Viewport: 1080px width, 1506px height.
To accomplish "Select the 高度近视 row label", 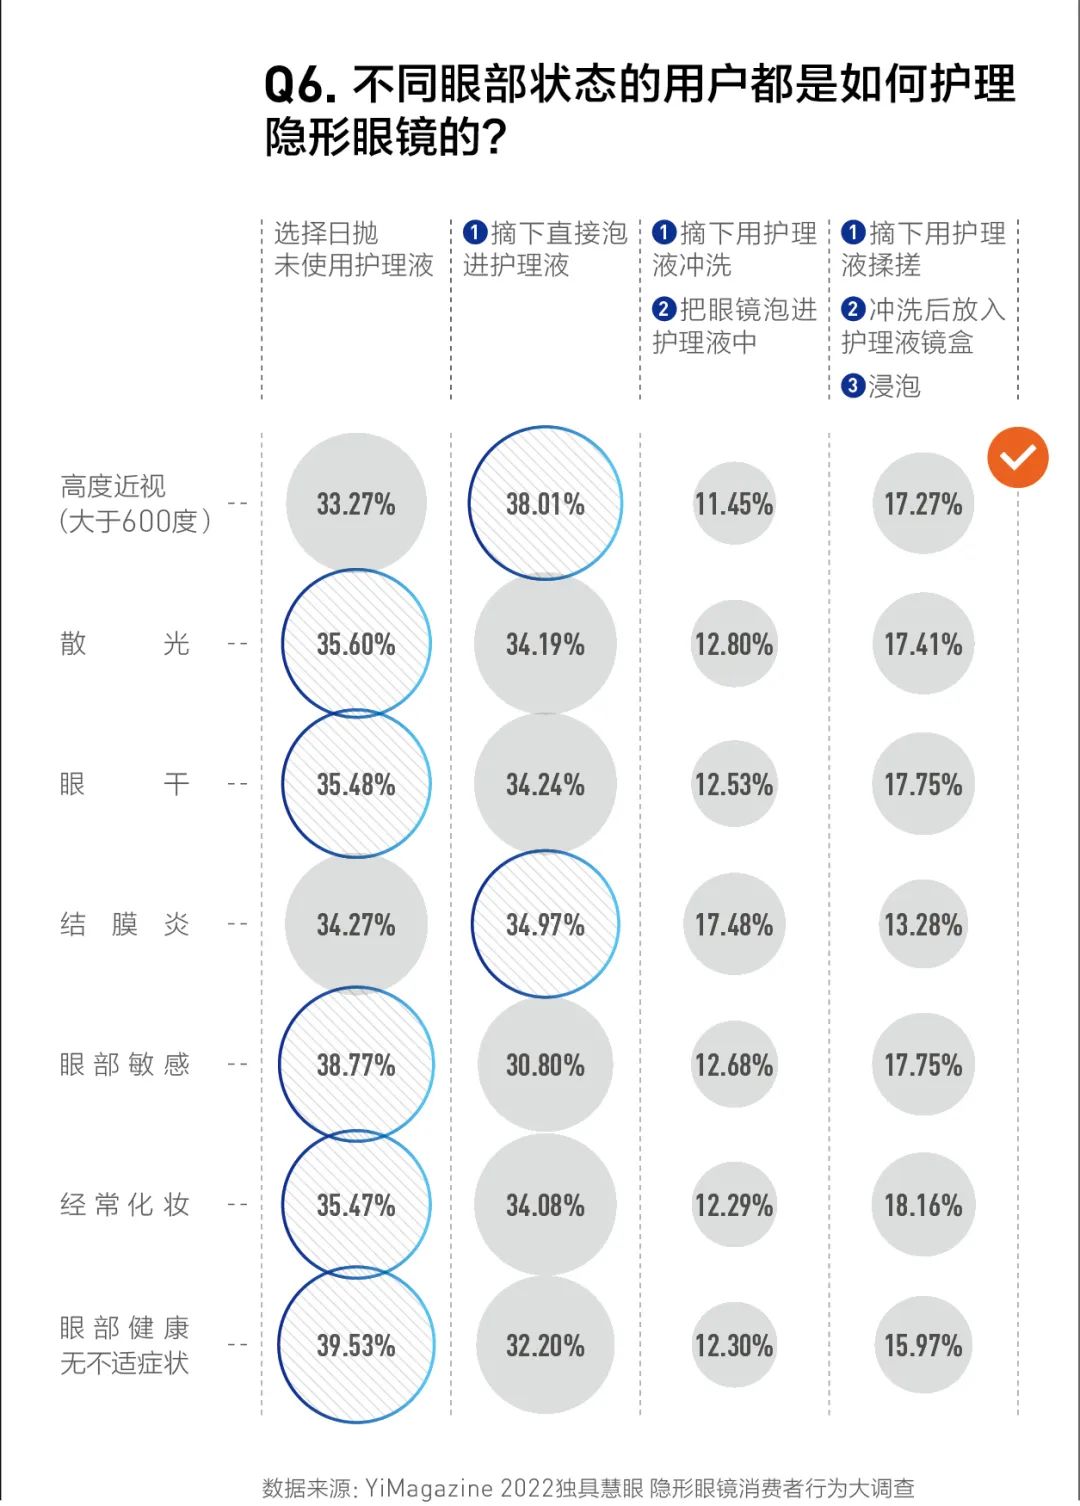I will point(135,503).
